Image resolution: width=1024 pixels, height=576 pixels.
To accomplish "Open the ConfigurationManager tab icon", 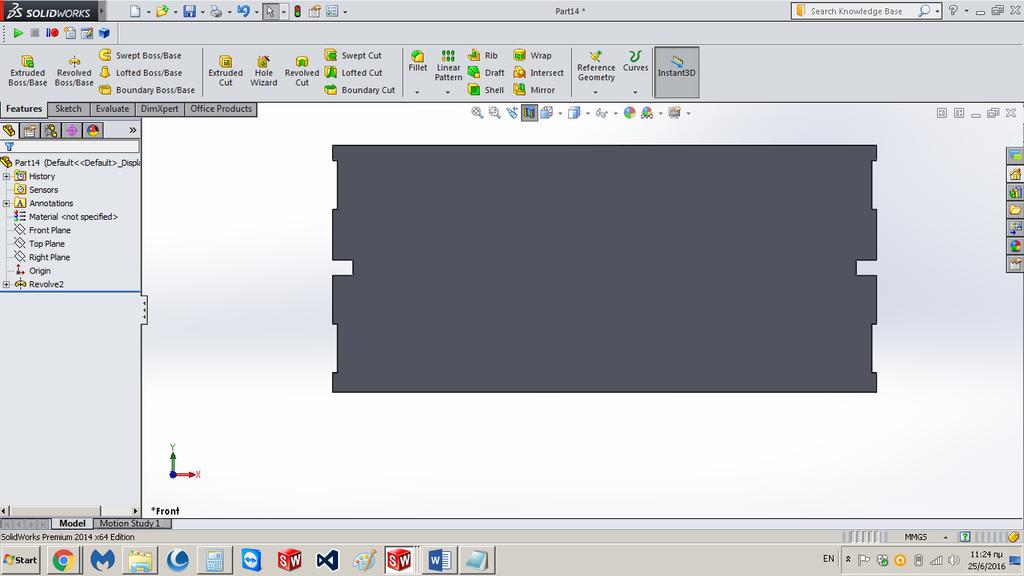I will [50, 131].
